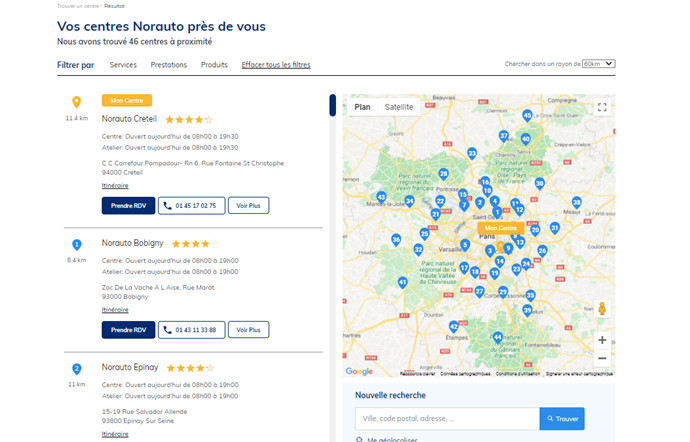
Task: Click the blue number 1 pin beside Norauto Bobigny
Action: (x=77, y=245)
